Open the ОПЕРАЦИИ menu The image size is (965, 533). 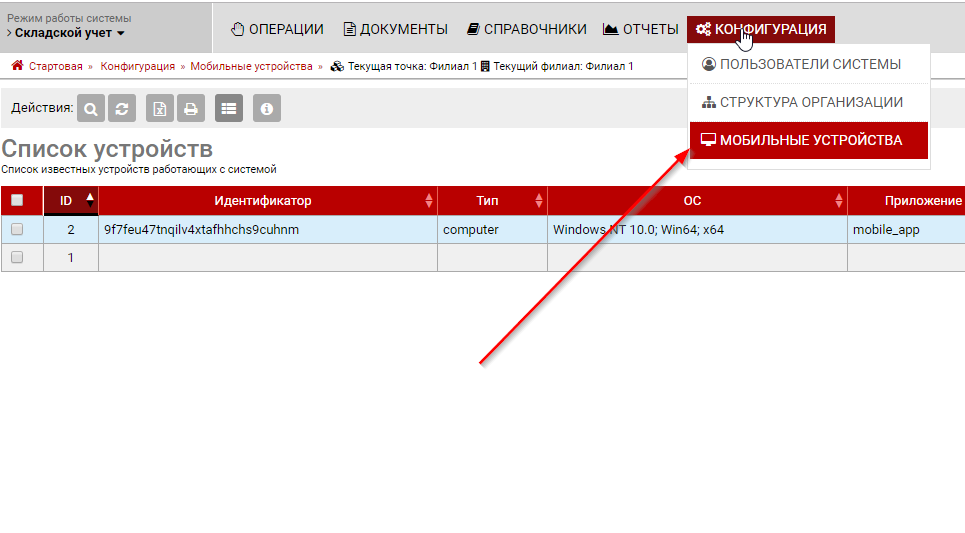[277, 29]
